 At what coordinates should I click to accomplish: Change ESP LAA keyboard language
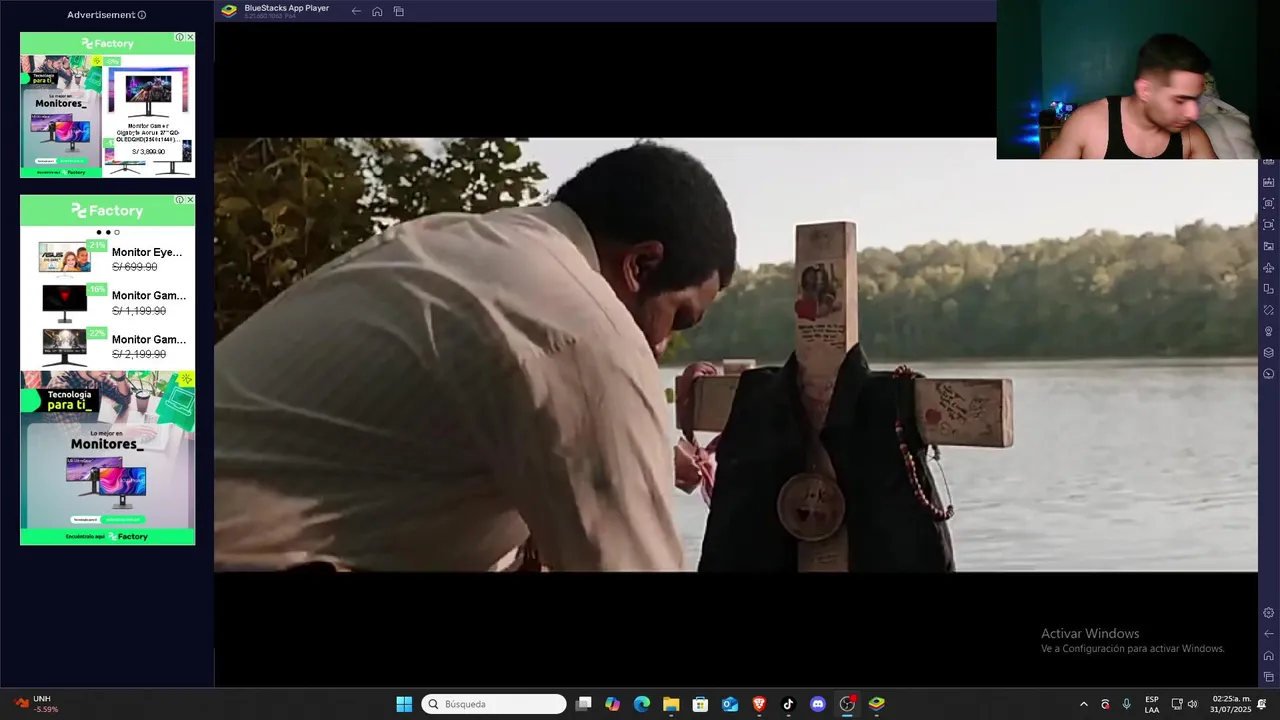pos(1152,704)
